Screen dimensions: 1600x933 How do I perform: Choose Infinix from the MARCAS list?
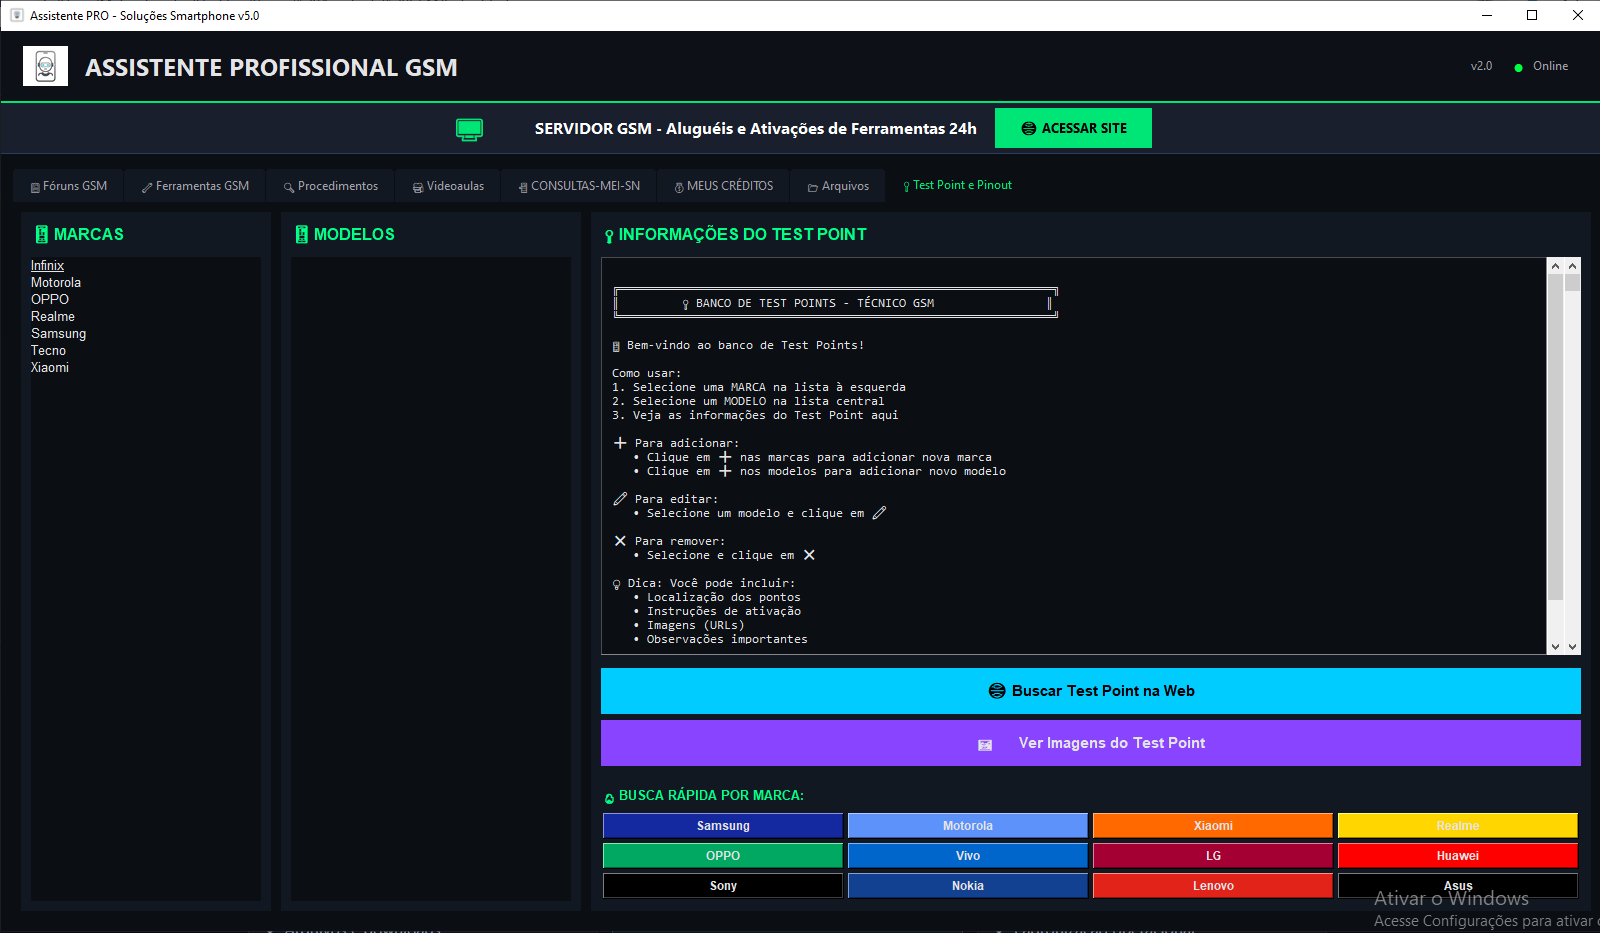[x=47, y=266]
